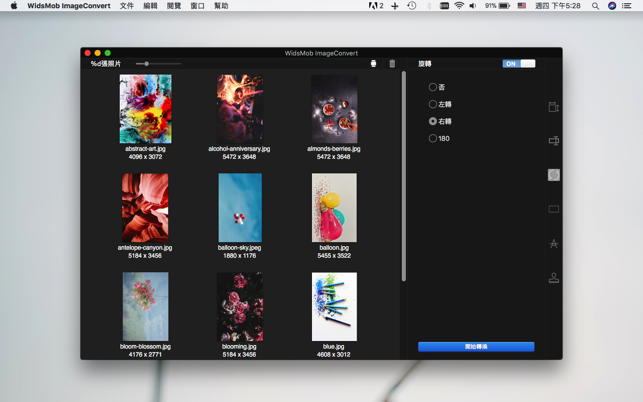
Task: Click the Wi-Fi status icon
Action: [459, 6]
